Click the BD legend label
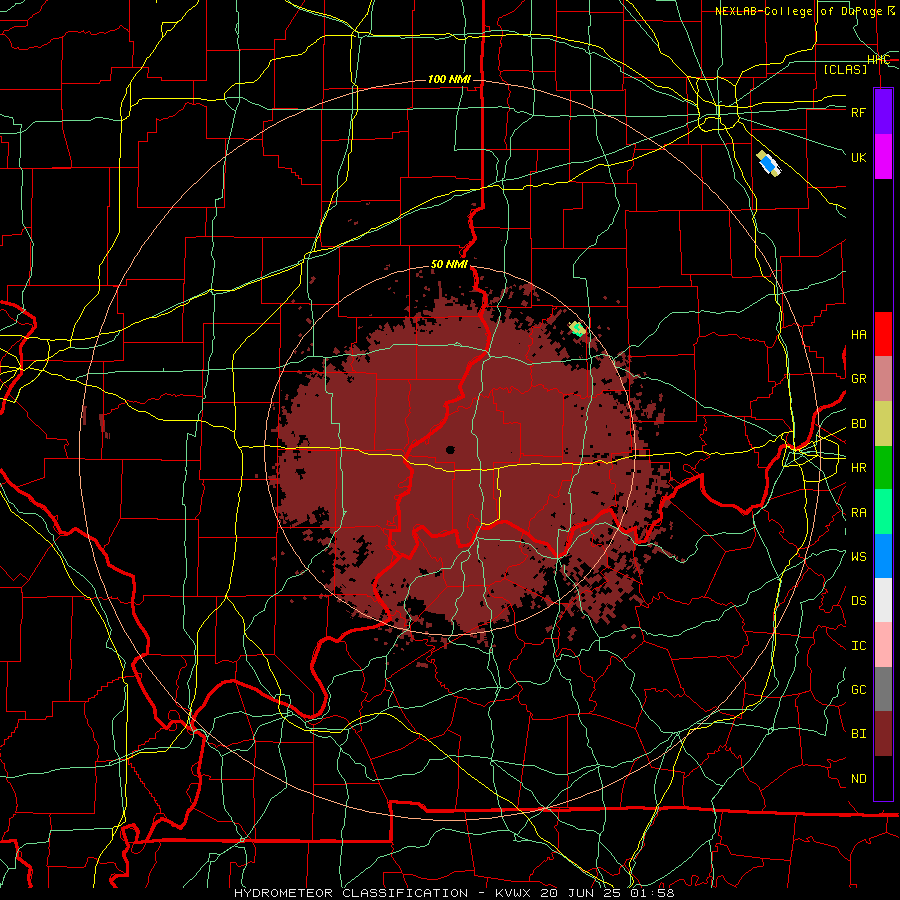The image size is (900, 900). [x=859, y=424]
